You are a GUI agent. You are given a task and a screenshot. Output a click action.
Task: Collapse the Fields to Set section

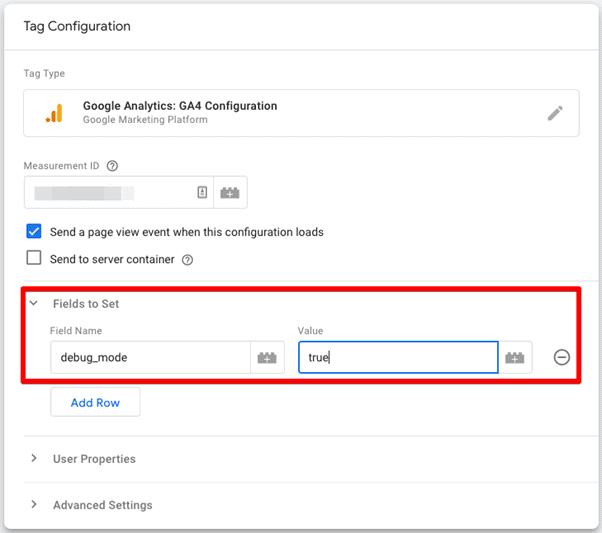pyautogui.click(x=34, y=303)
